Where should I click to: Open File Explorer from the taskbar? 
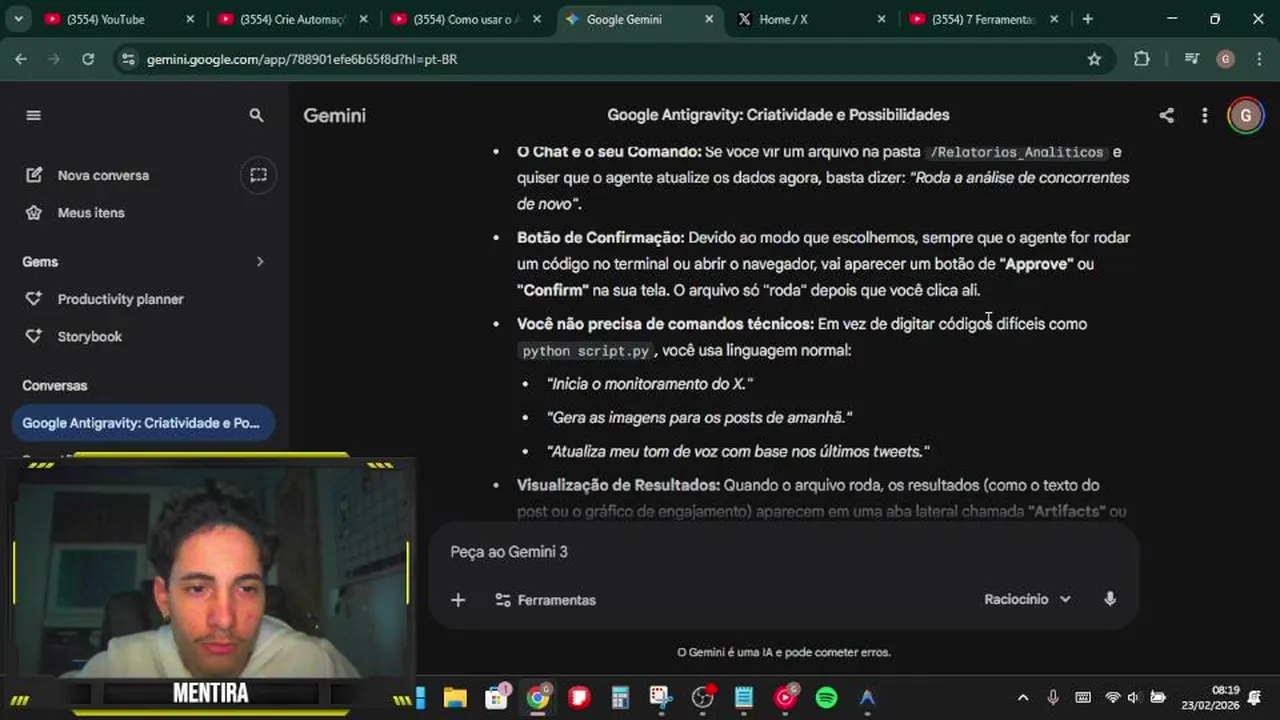455,698
